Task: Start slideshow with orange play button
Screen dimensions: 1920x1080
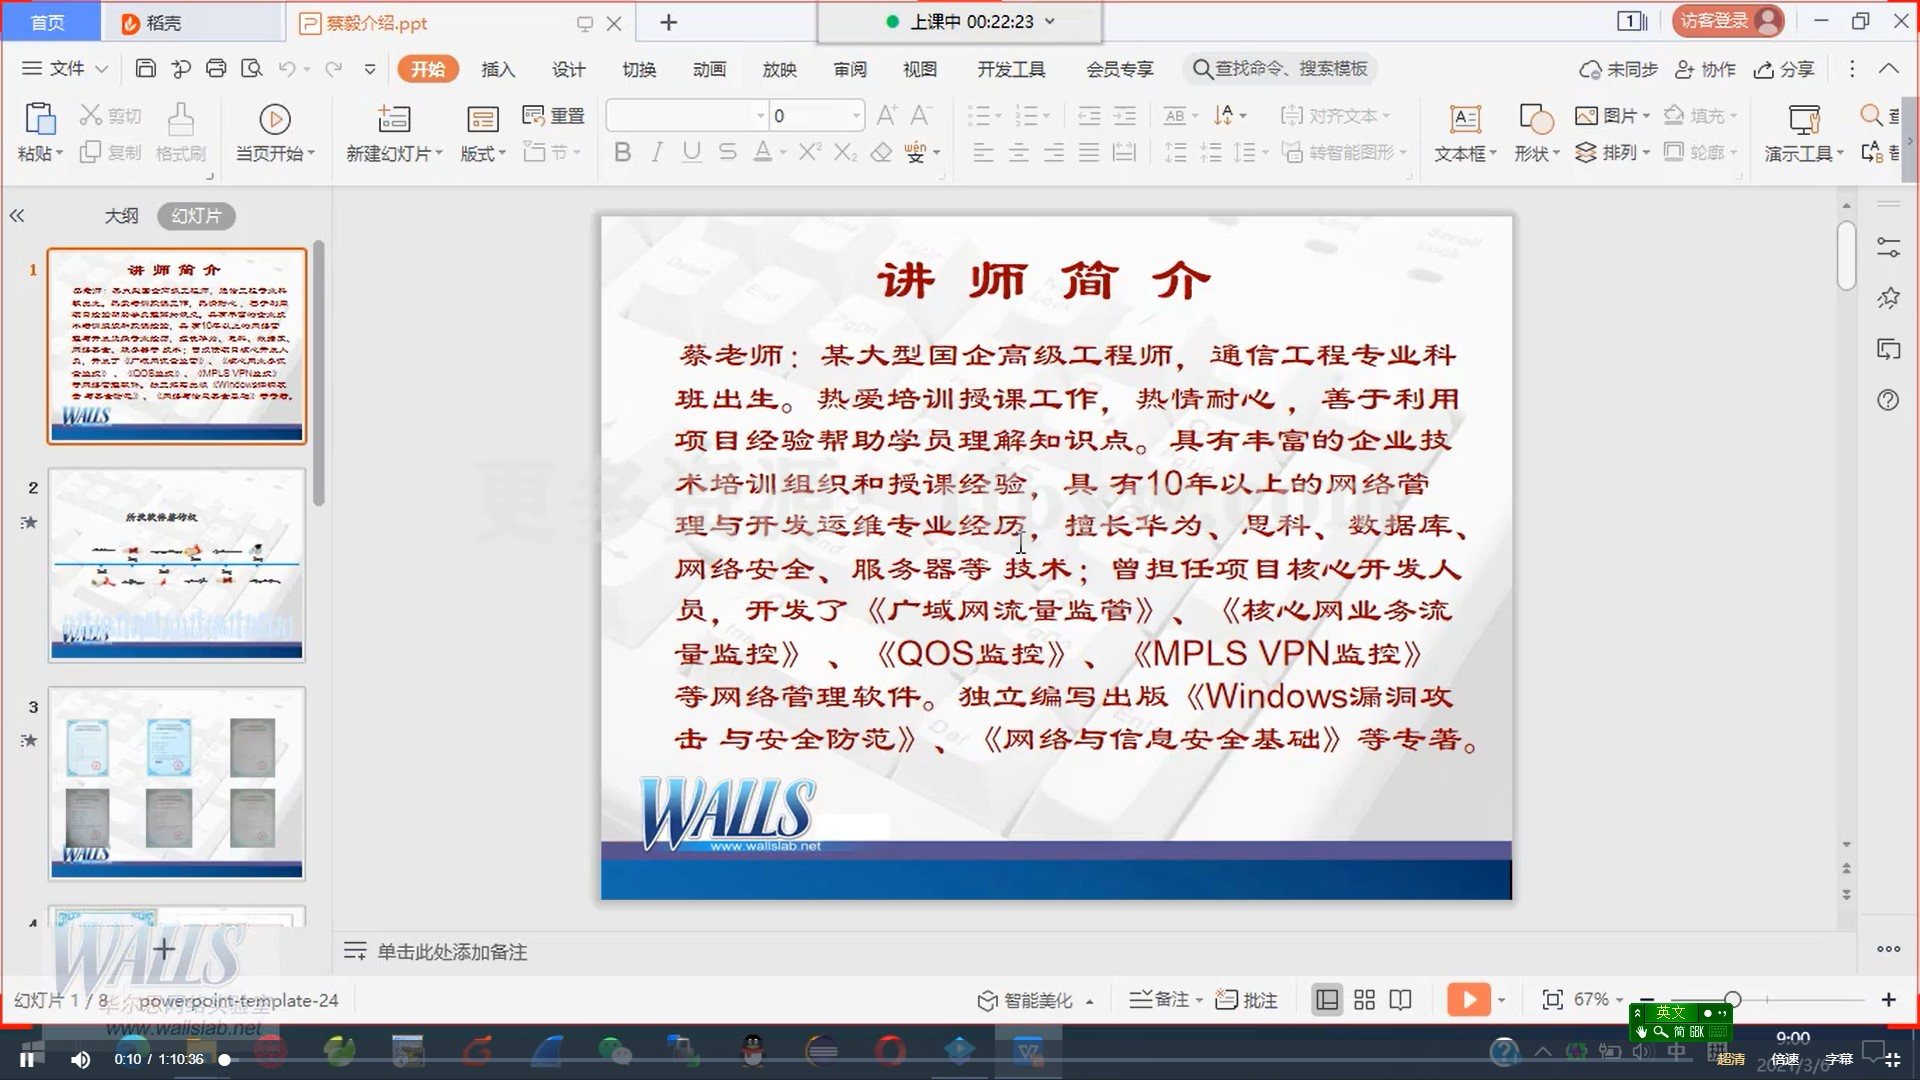Action: 1468,999
